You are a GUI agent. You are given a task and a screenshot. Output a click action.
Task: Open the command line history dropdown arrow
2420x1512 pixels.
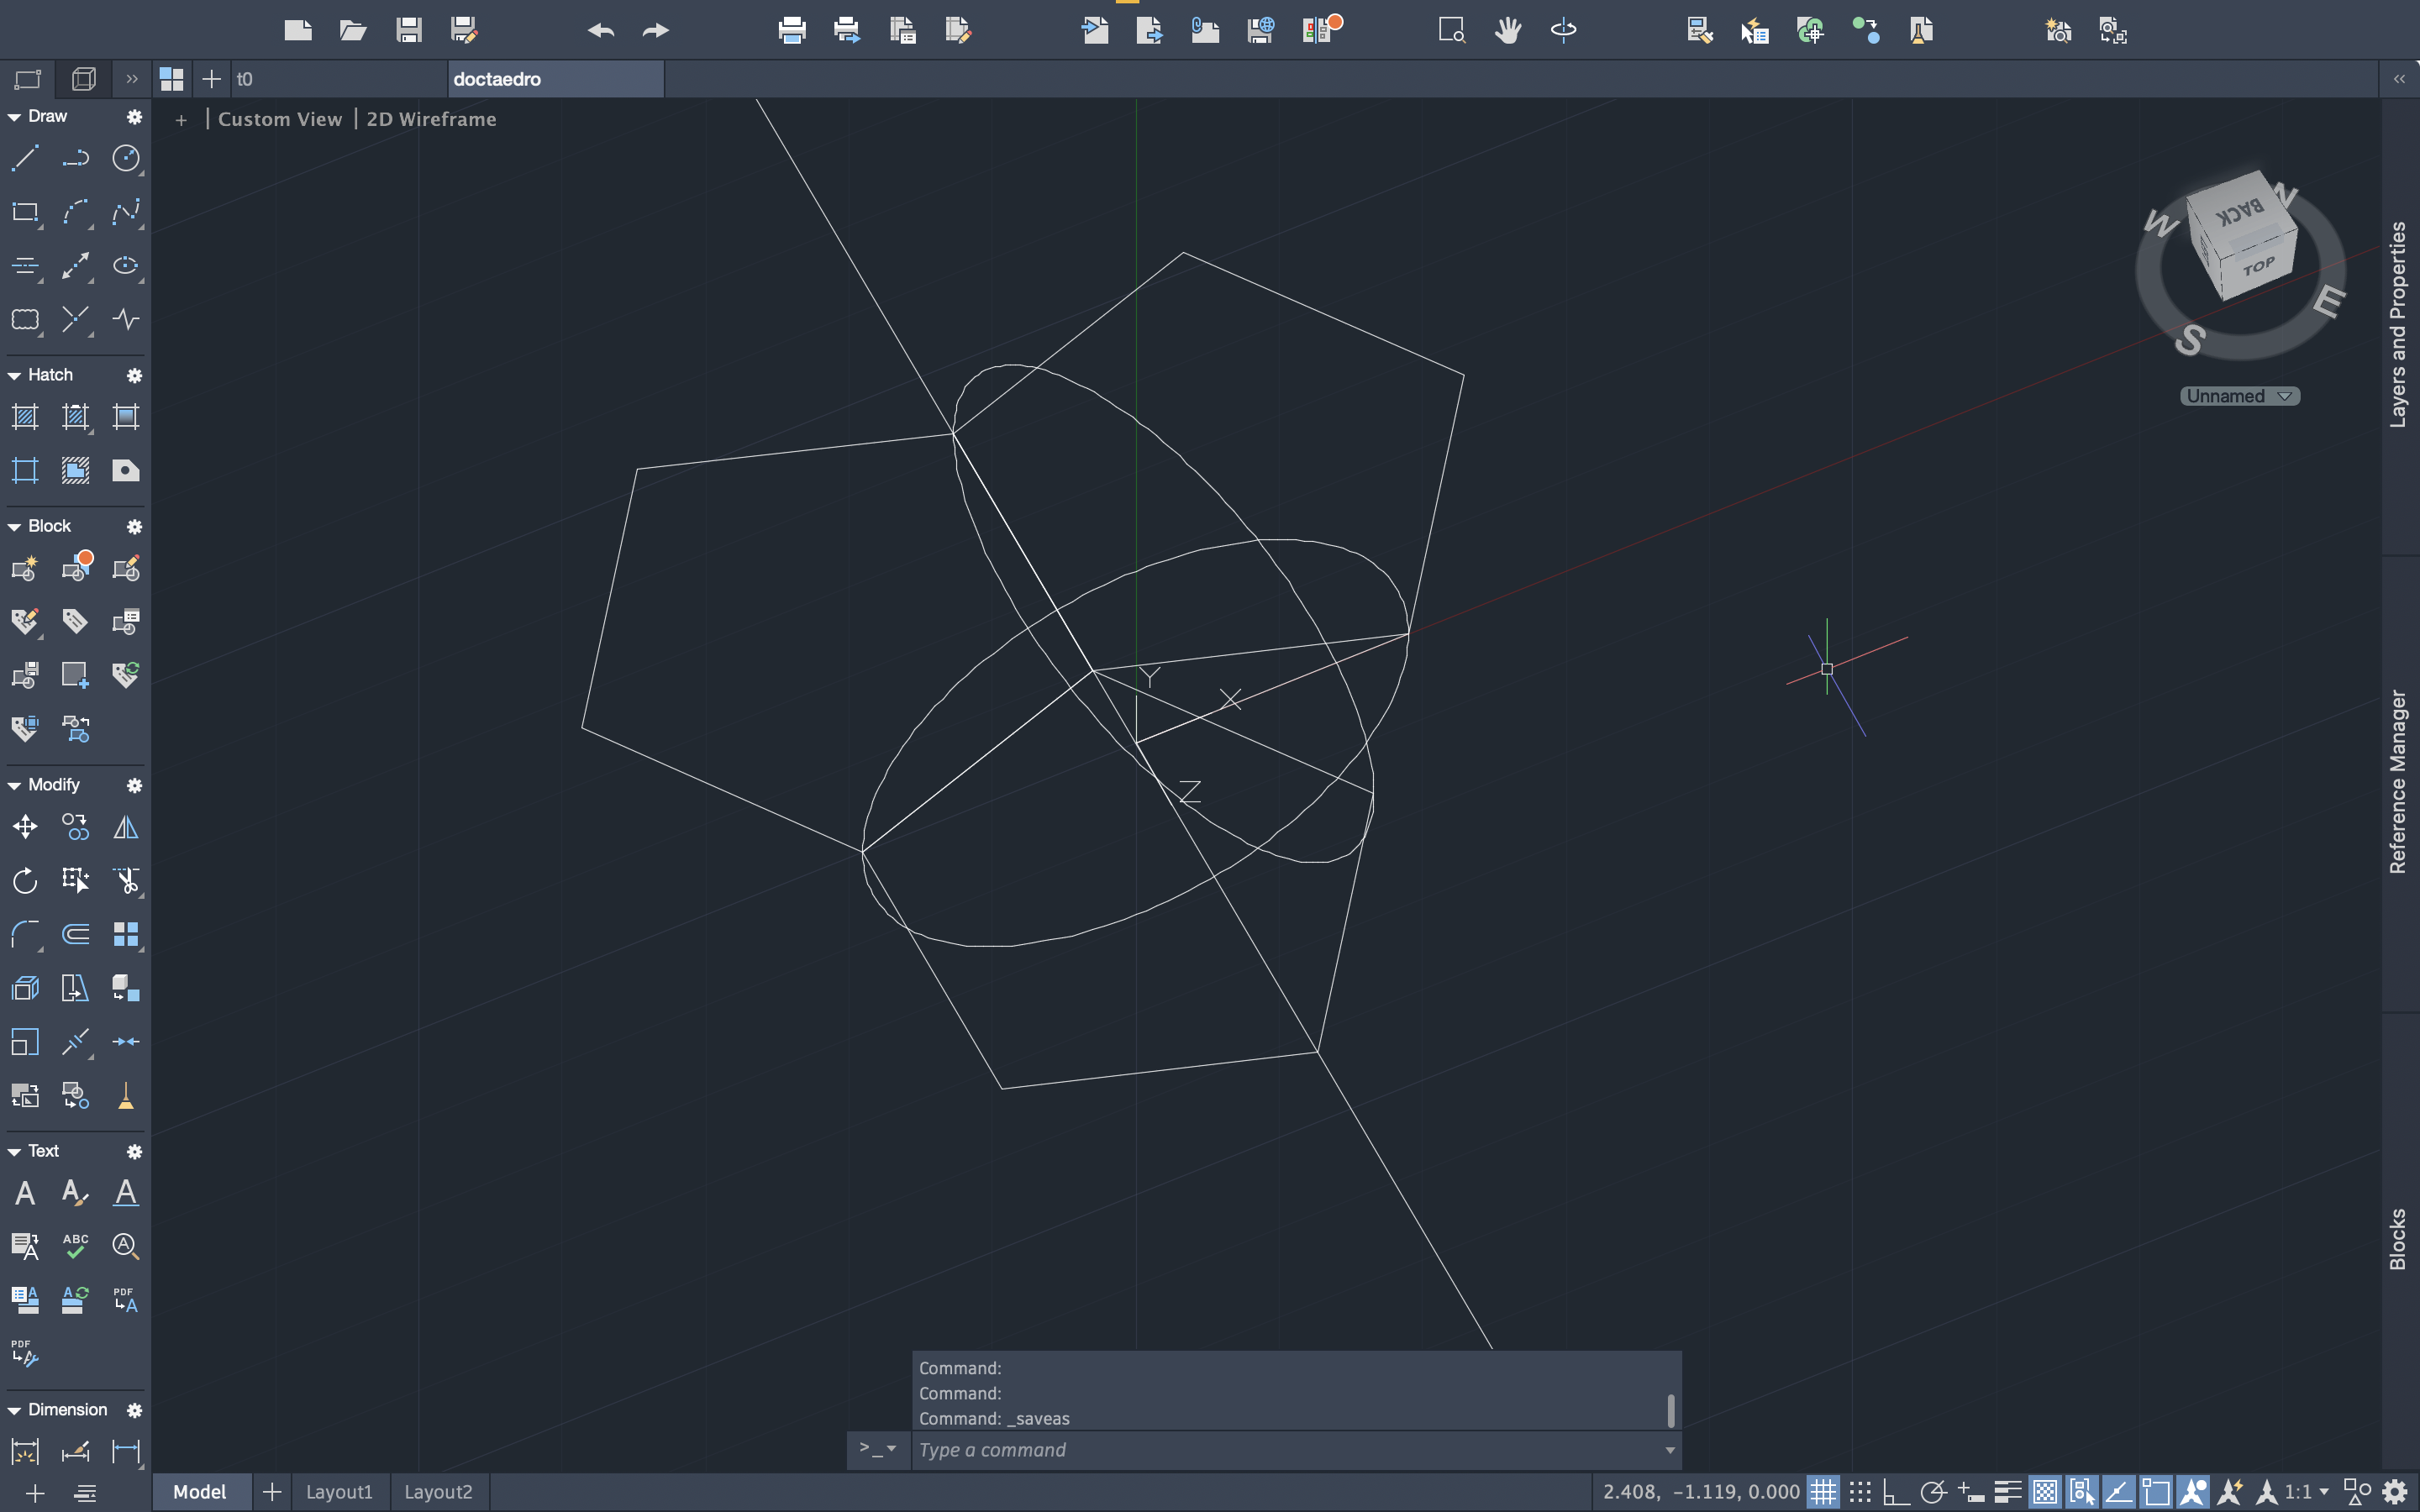pos(1669,1450)
